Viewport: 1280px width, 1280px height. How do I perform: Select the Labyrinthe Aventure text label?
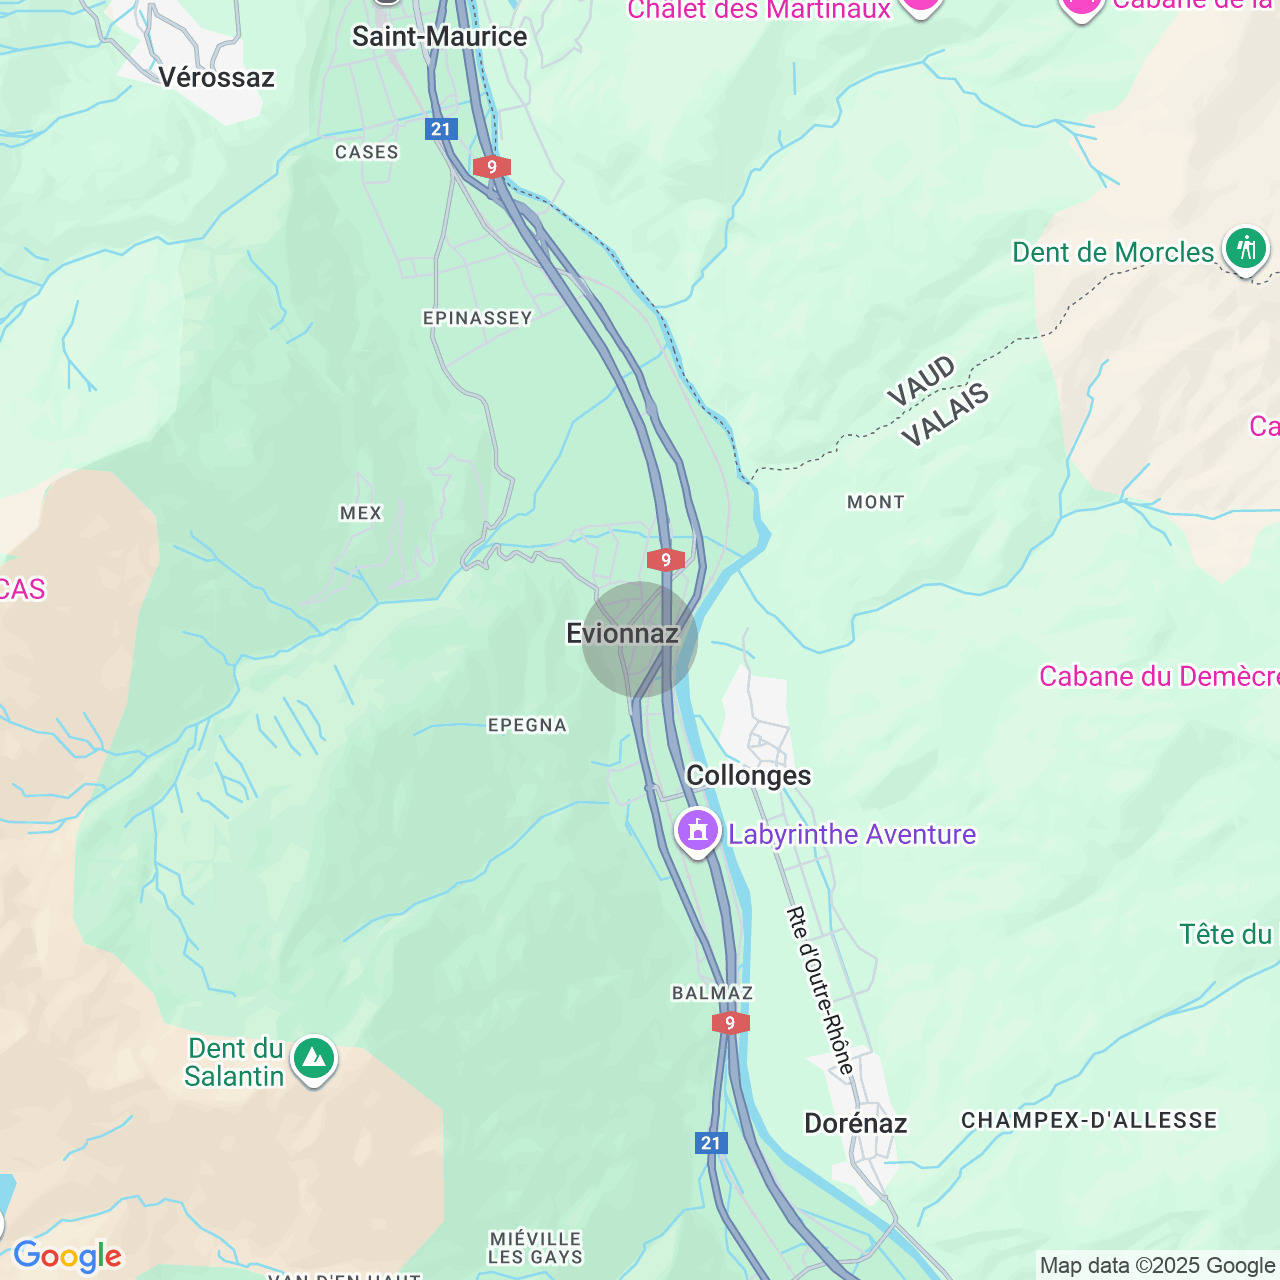(852, 834)
